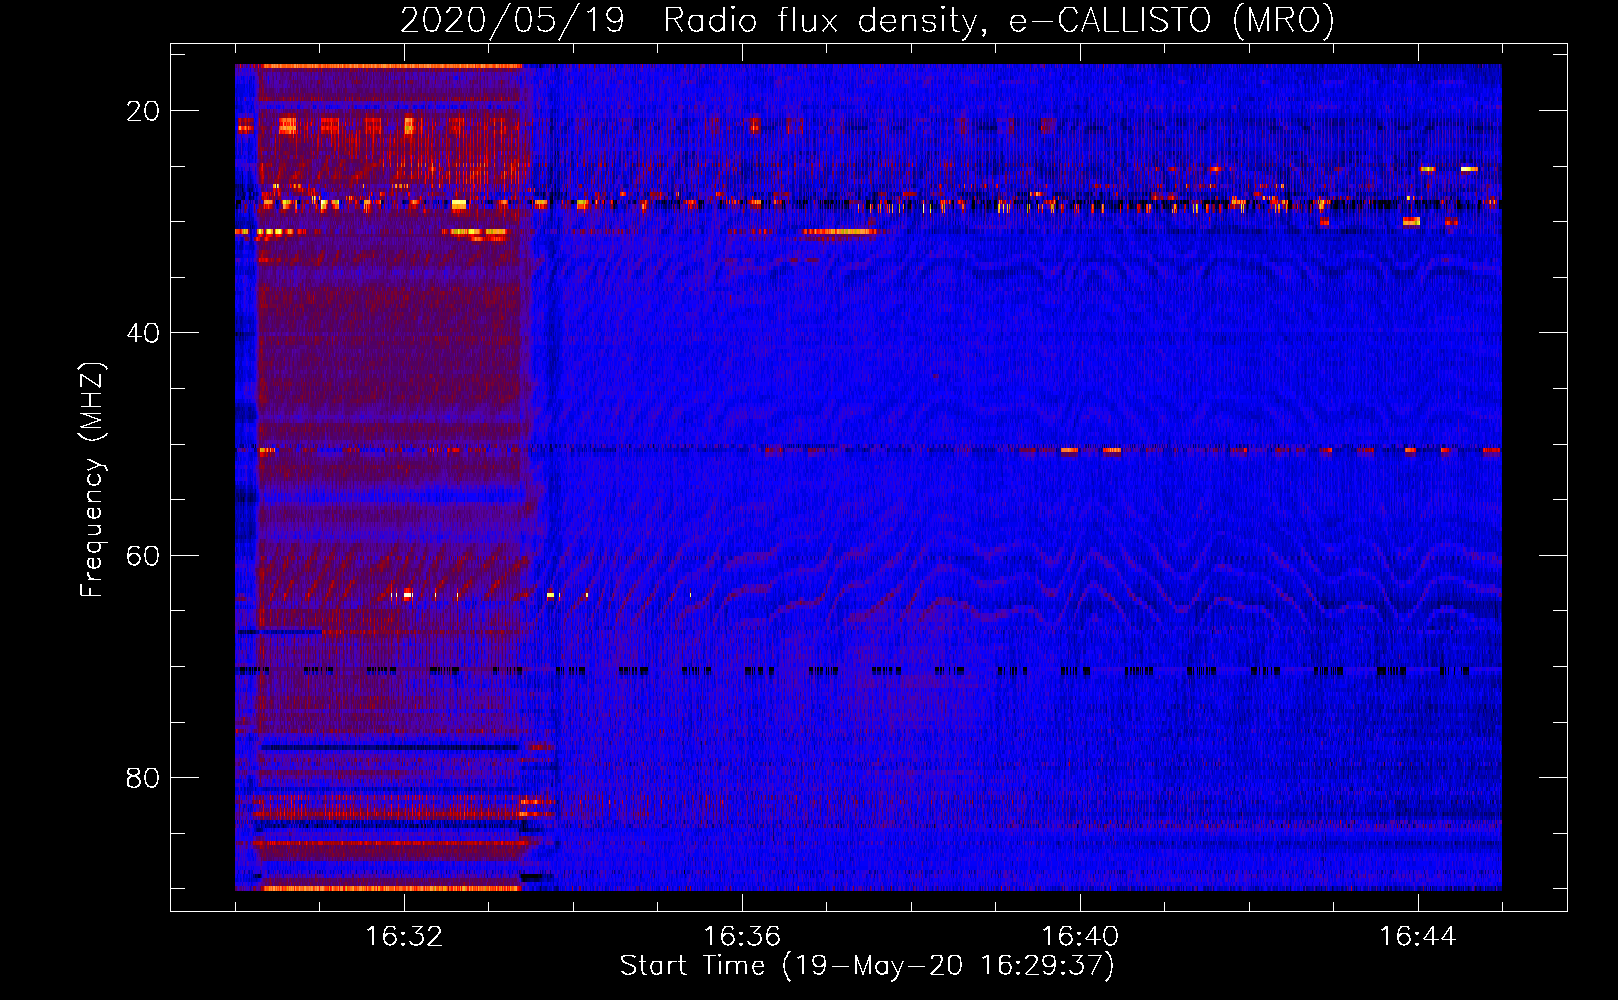Screen dimensions: 1618x1000
Task: Click the '16:40' time tick label
Action: tap(1080, 937)
